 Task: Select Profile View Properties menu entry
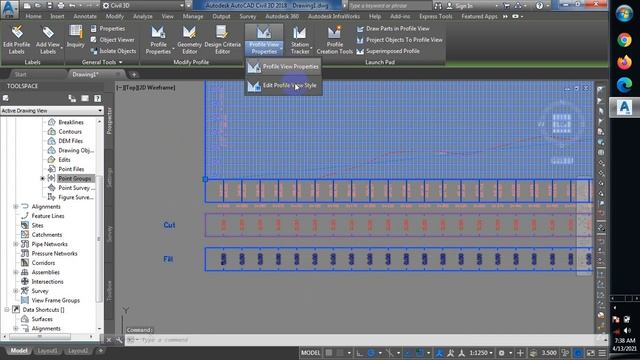283,67
